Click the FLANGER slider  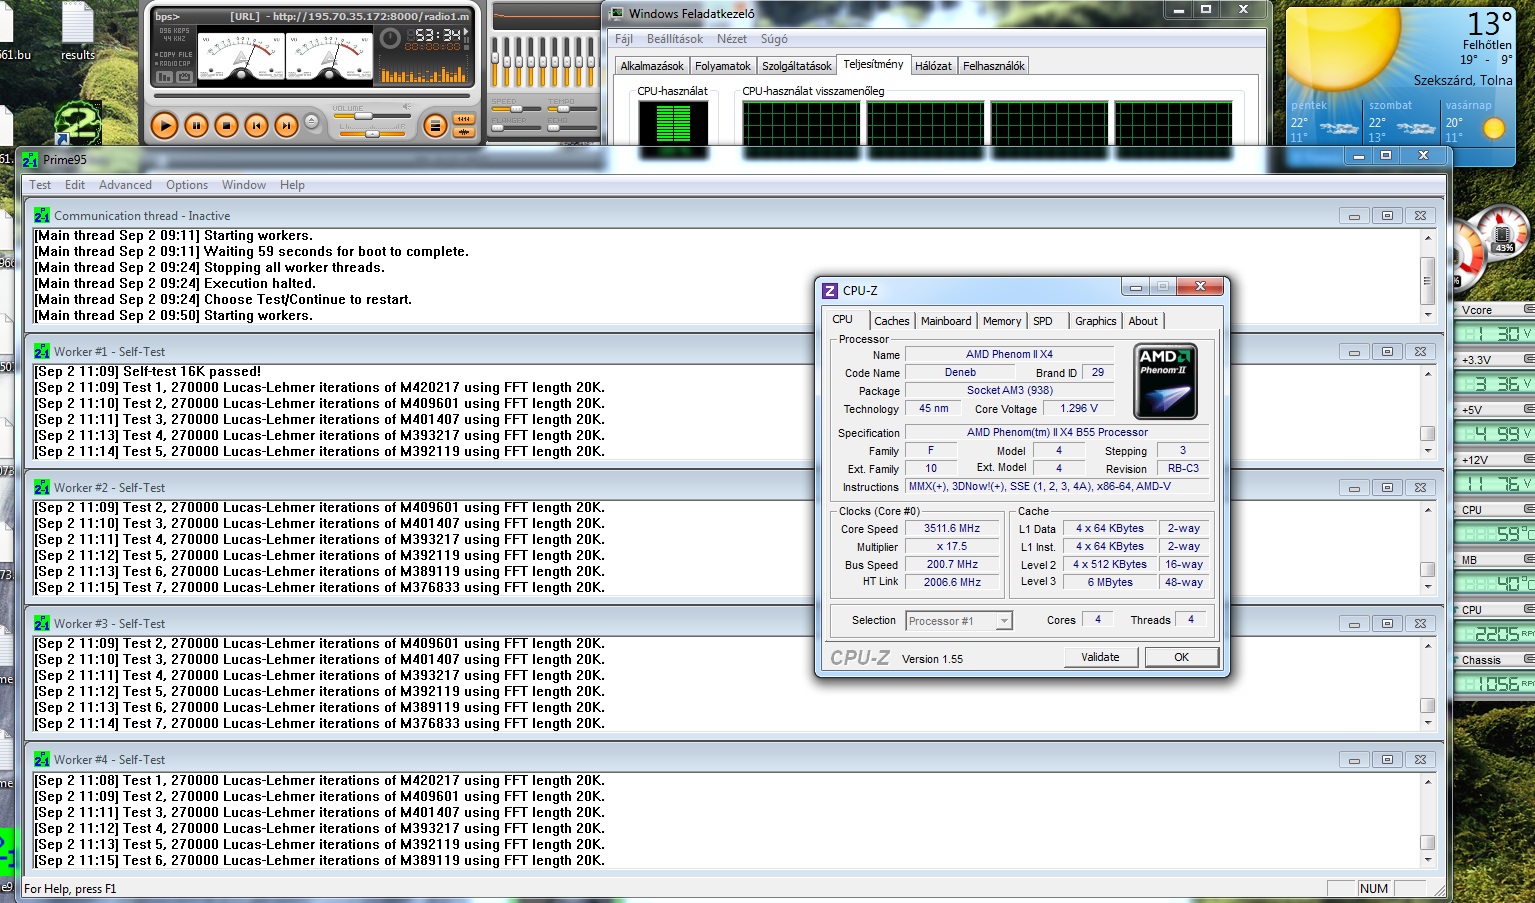pyautogui.click(x=516, y=129)
